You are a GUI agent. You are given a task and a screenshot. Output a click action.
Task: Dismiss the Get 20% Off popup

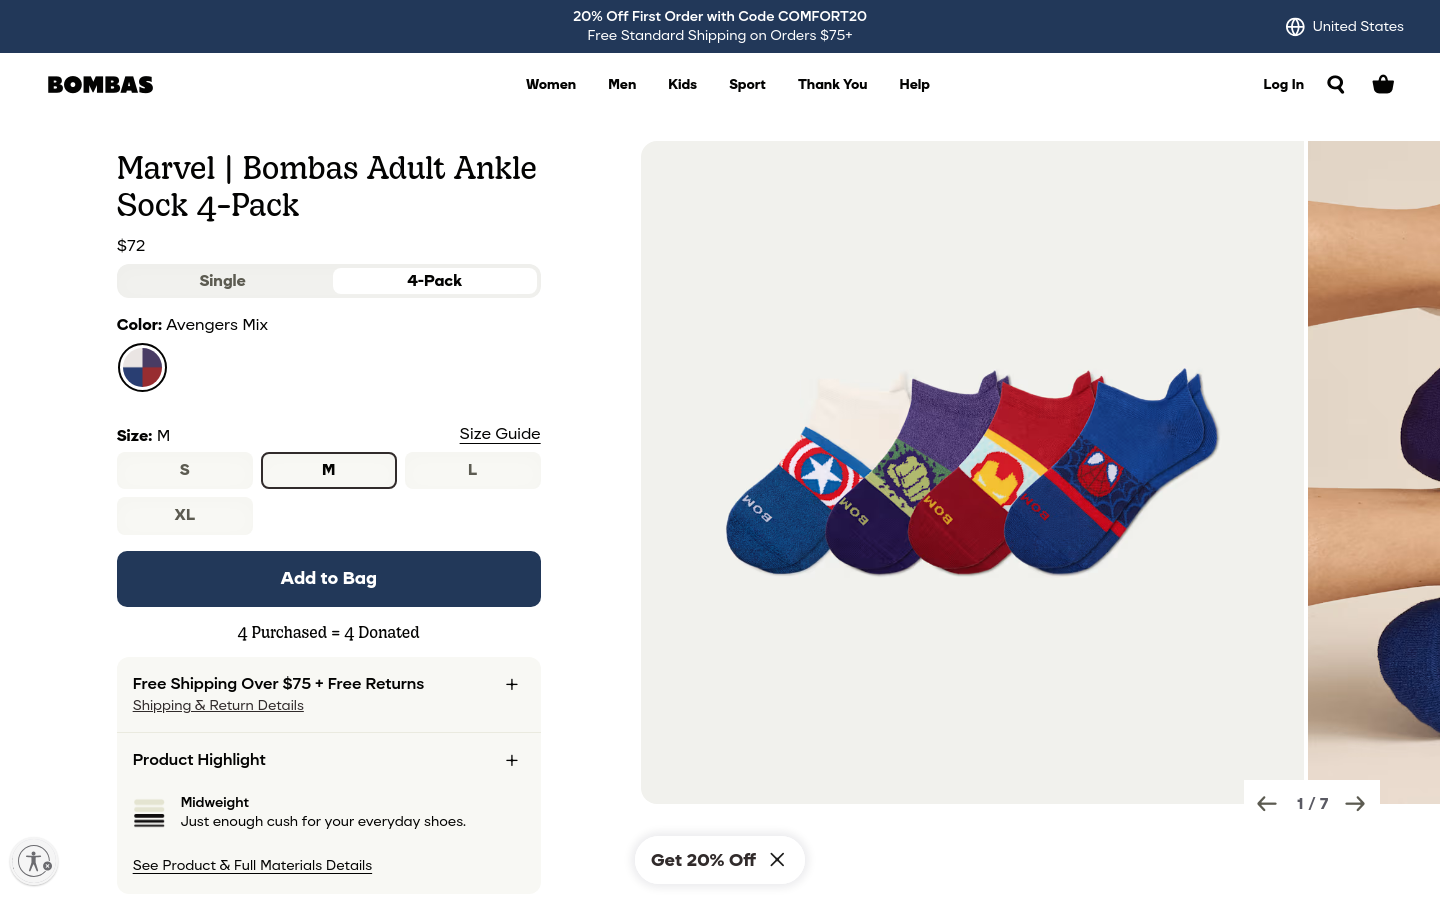pyautogui.click(x=777, y=860)
